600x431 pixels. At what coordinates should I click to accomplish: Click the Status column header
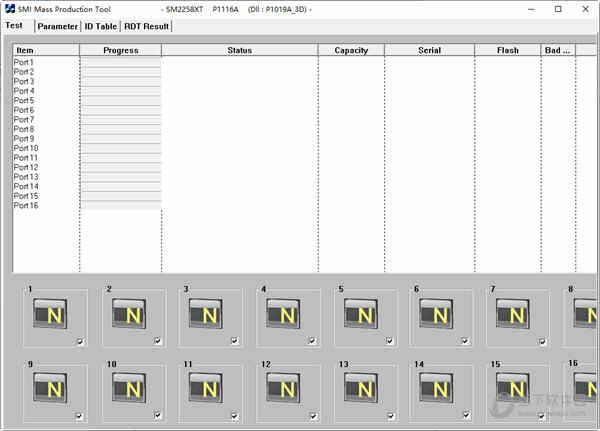coord(239,50)
